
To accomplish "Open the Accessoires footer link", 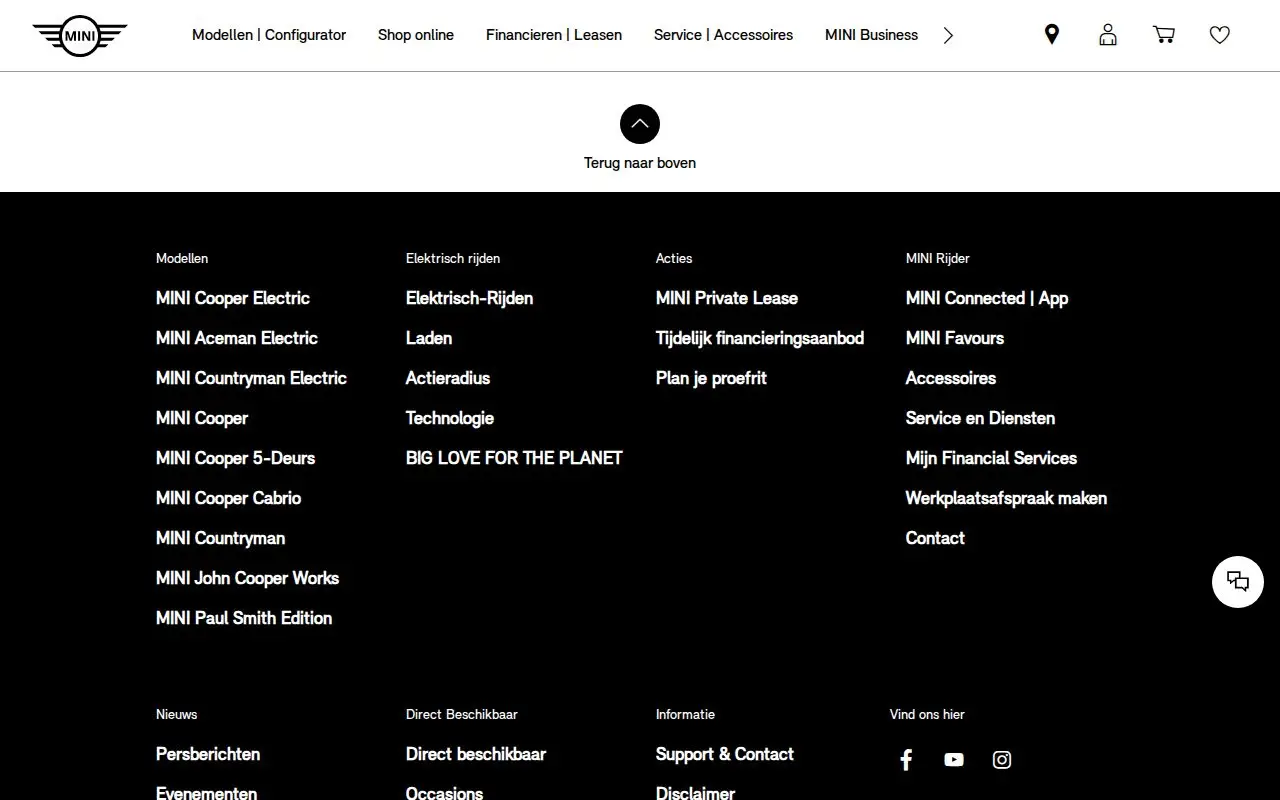I will (x=951, y=378).
